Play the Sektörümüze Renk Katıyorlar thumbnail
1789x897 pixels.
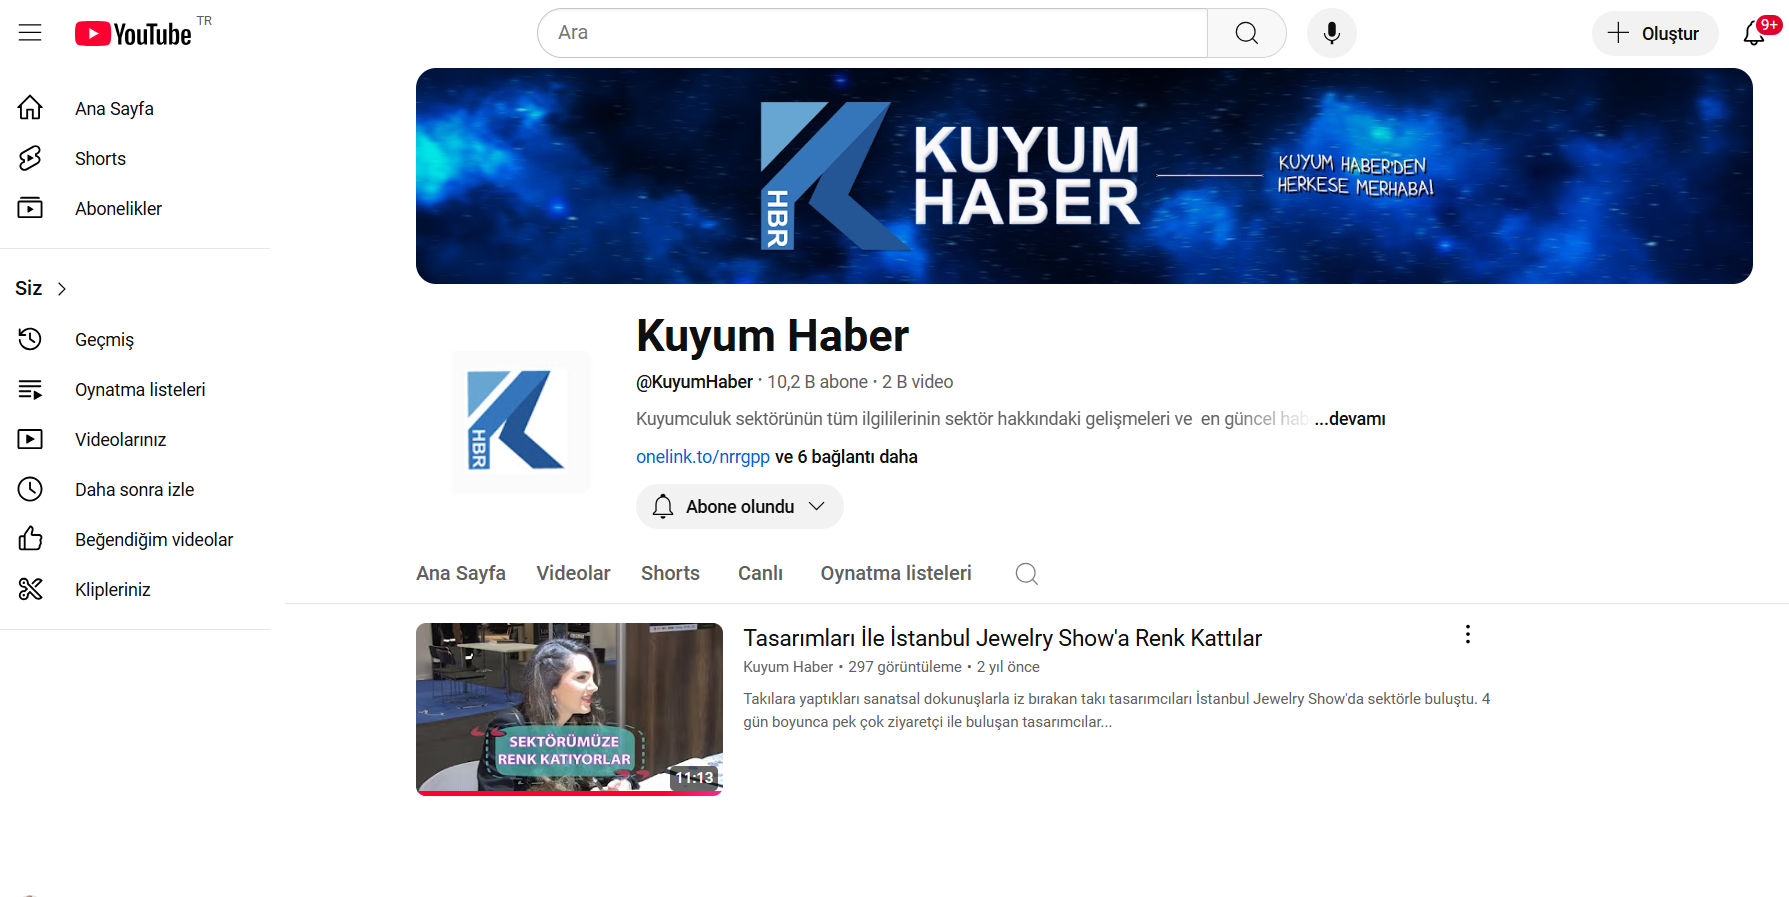pos(569,709)
